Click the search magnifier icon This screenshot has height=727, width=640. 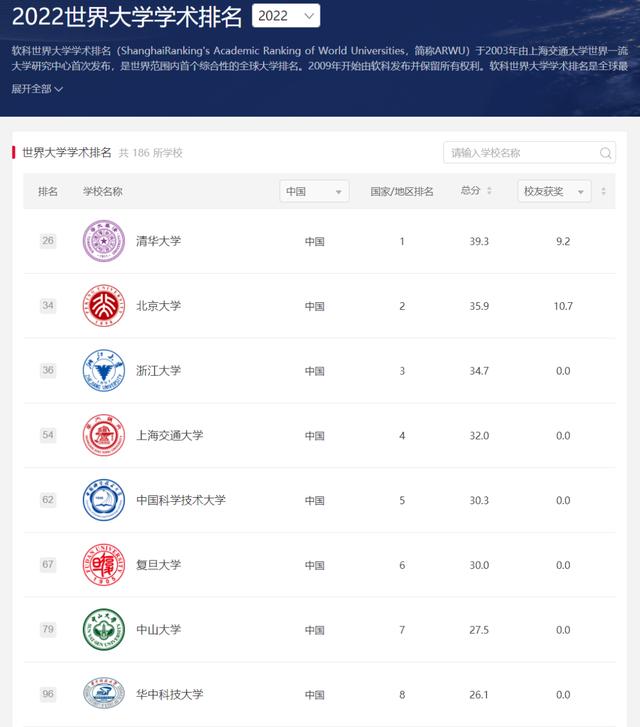coord(606,153)
